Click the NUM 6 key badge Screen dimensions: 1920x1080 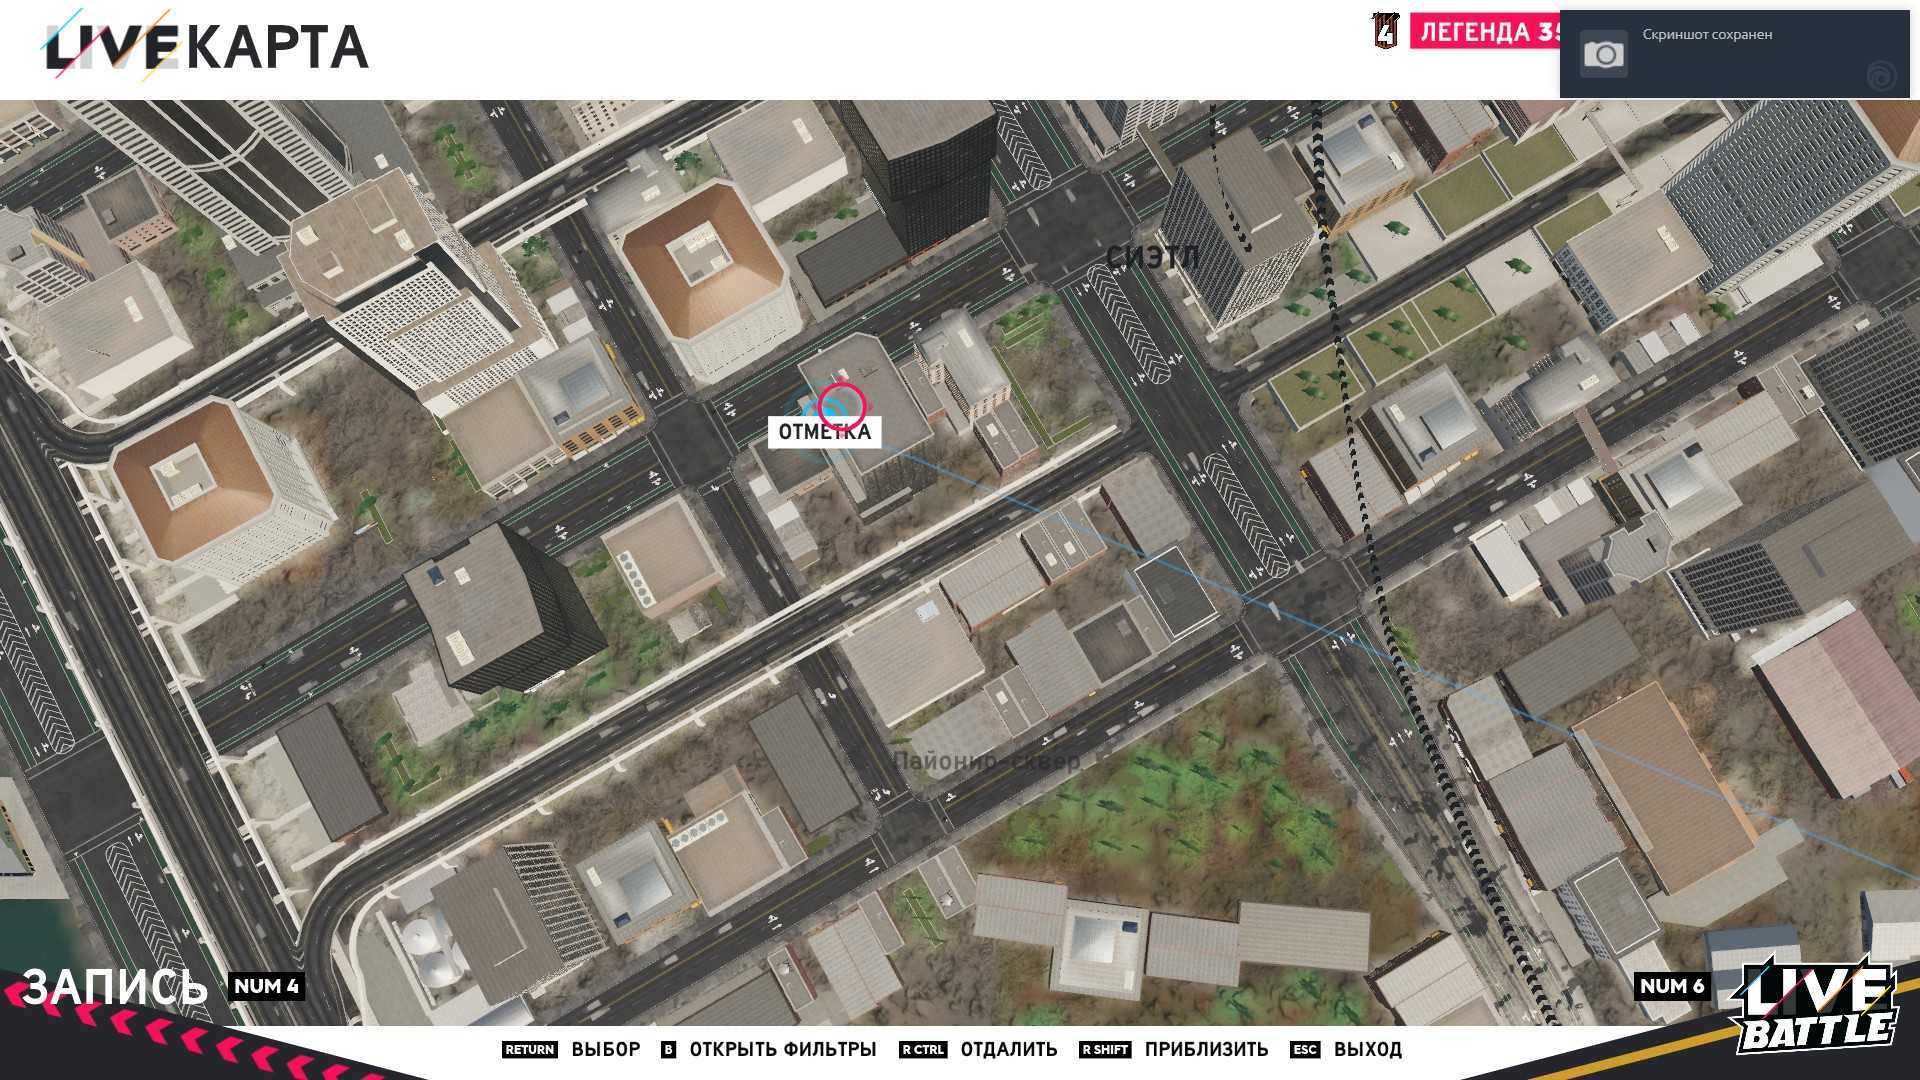point(1671,986)
